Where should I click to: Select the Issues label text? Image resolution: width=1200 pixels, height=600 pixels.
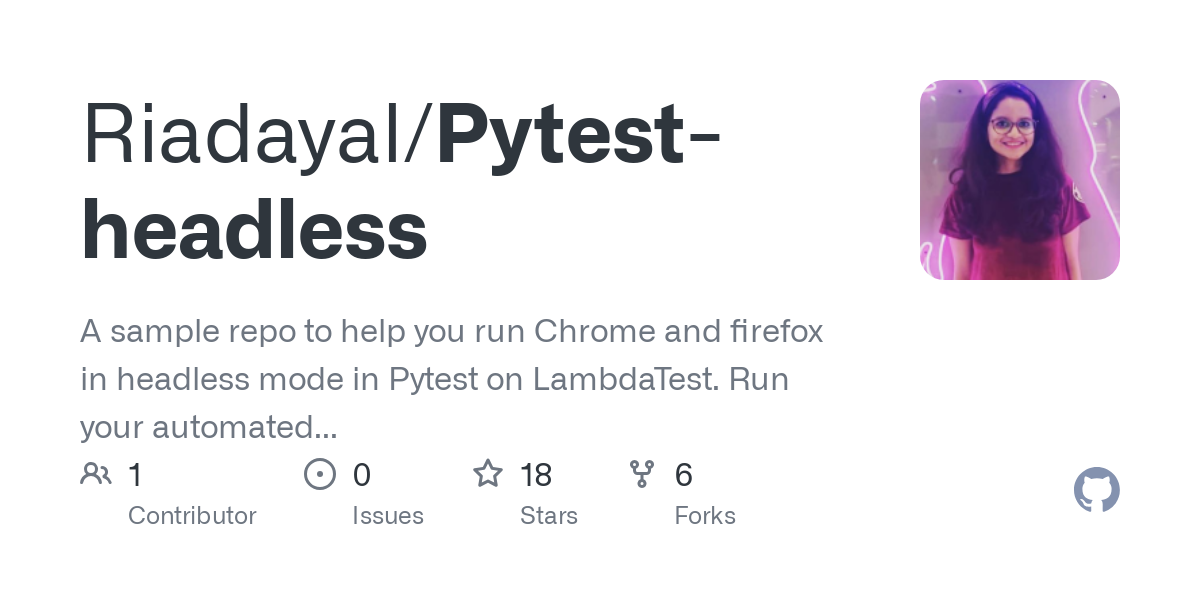point(388,516)
